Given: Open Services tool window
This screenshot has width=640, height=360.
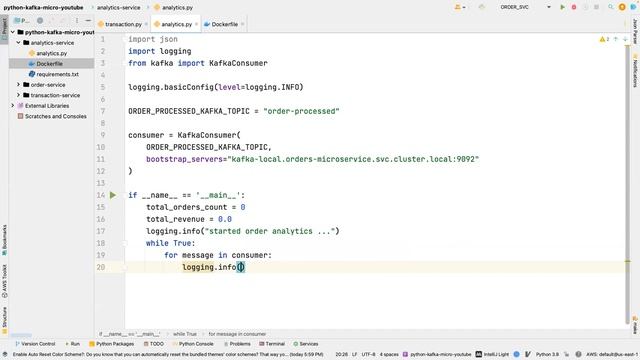Looking at the screenshot, I should pos(306,344).
